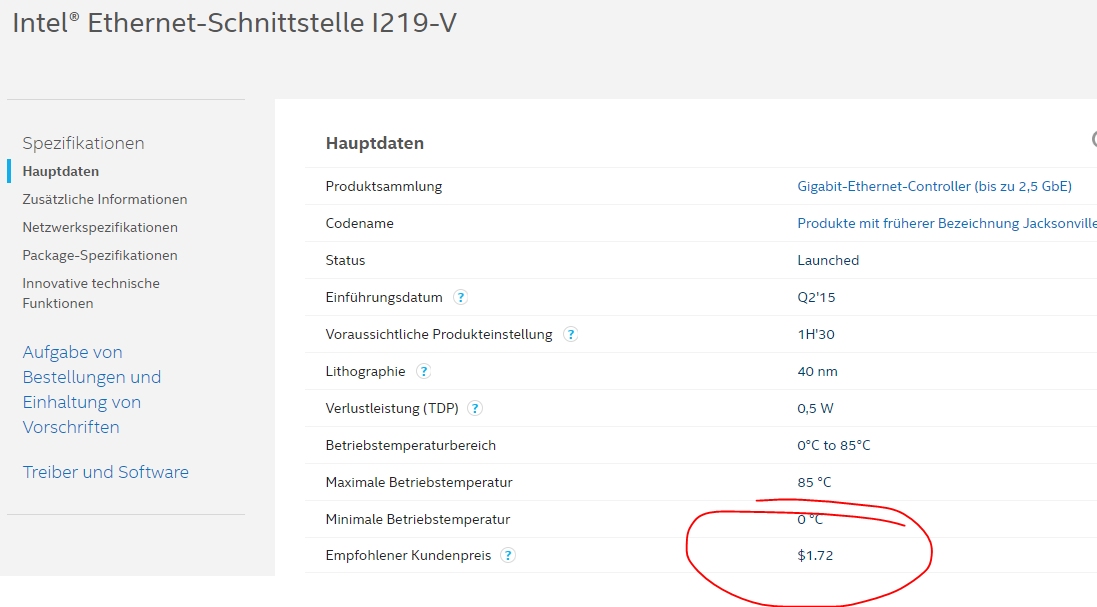Follow Gigabit-Ethernet-Controller (bis zu 2,5 GbE) link
The image size is (1097, 607).
click(x=935, y=186)
